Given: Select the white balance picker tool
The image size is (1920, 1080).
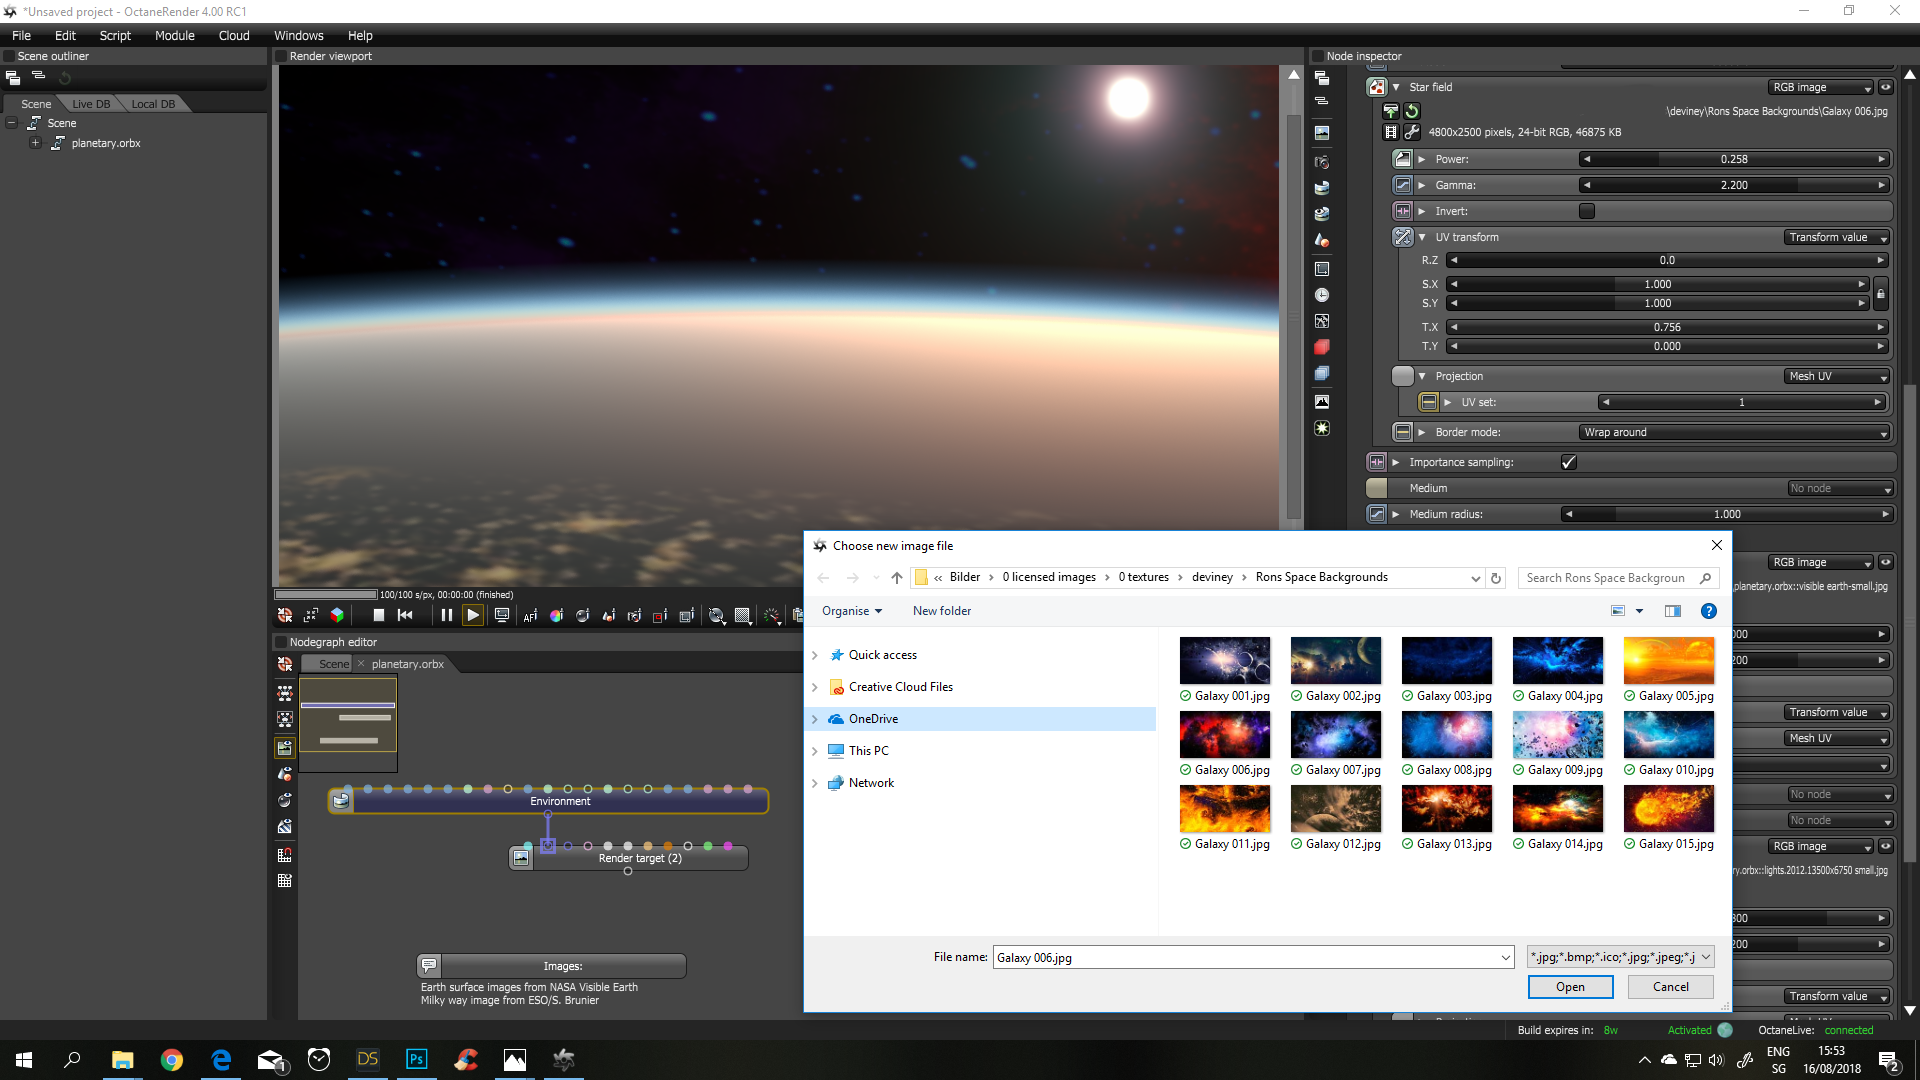Looking at the screenshot, I should coord(556,615).
